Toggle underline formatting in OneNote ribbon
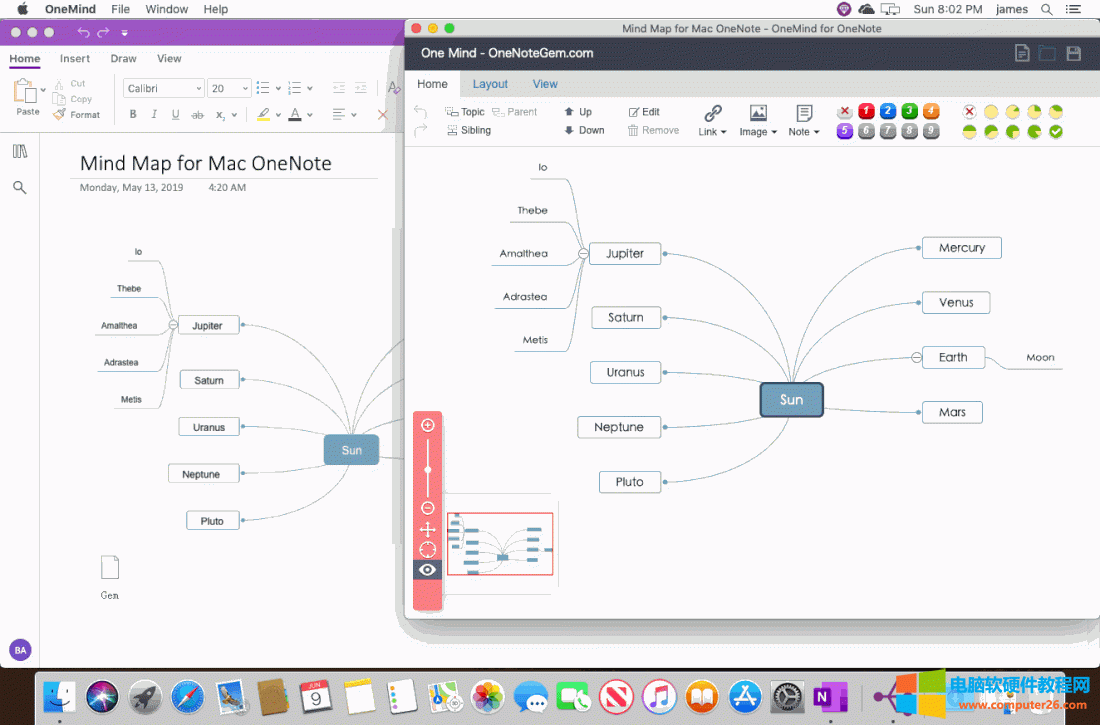The height and width of the screenshot is (725, 1100). [x=175, y=115]
